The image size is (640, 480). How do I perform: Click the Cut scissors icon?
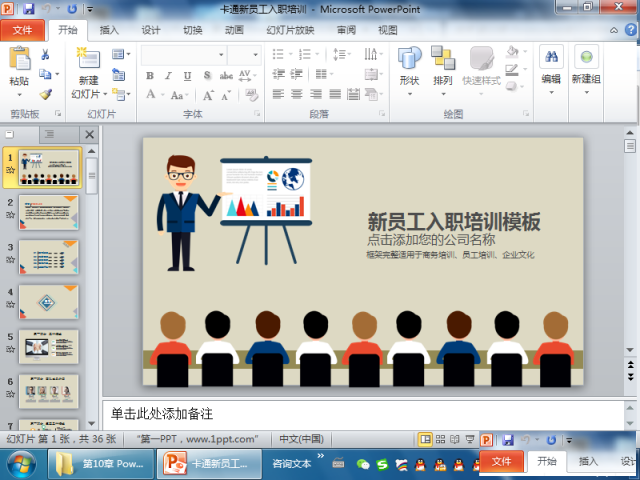click(x=44, y=54)
